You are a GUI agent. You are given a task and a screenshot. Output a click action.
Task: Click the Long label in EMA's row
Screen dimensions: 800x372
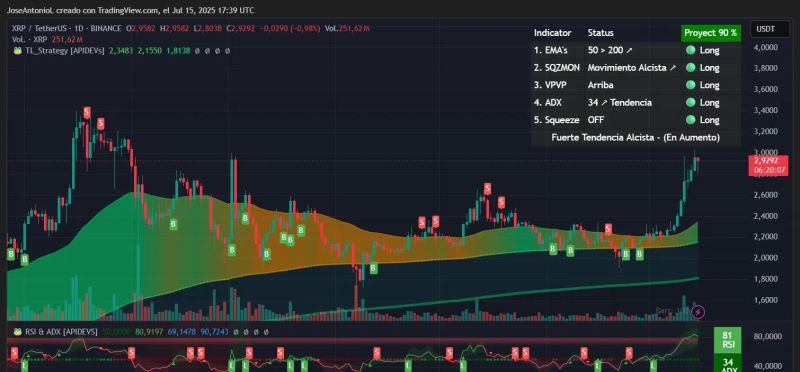[x=709, y=50]
